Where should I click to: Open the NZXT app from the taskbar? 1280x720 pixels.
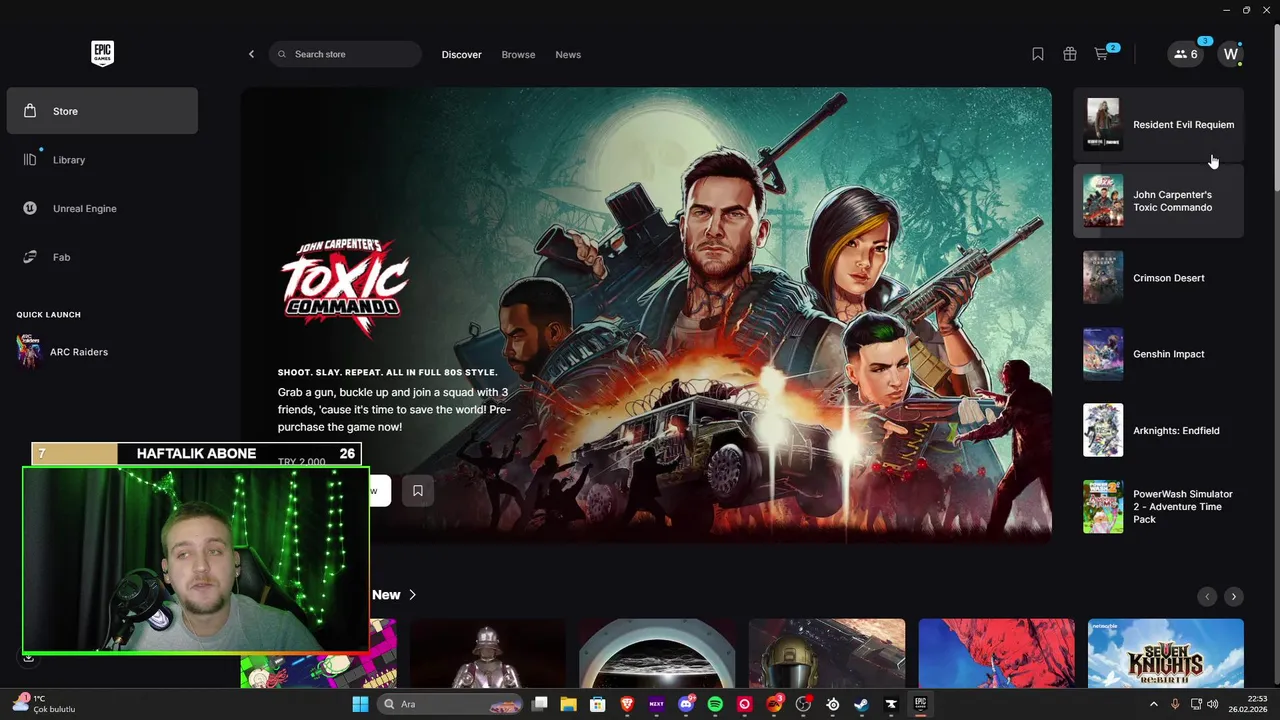click(657, 704)
